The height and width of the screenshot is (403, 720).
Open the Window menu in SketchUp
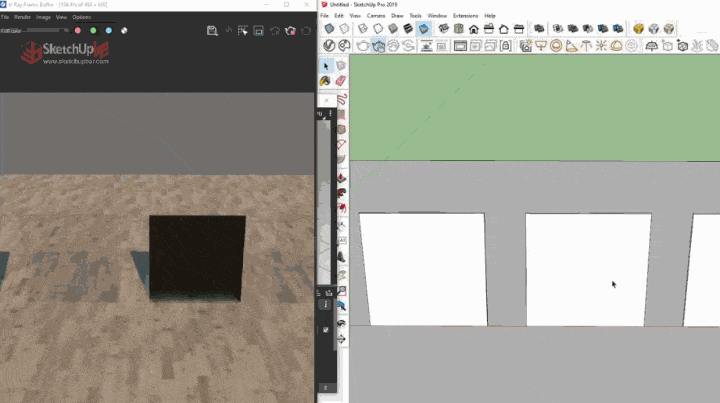click(x=437, y=16)
